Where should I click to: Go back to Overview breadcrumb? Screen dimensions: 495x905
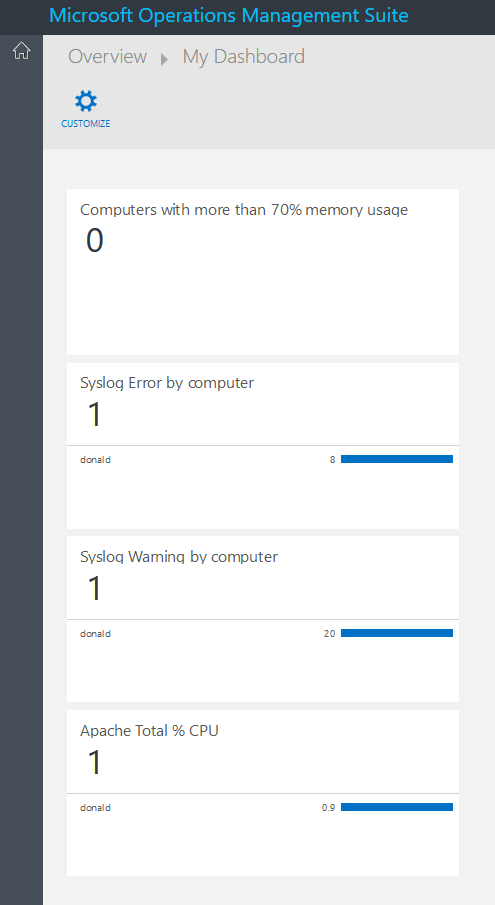(107, 57)
